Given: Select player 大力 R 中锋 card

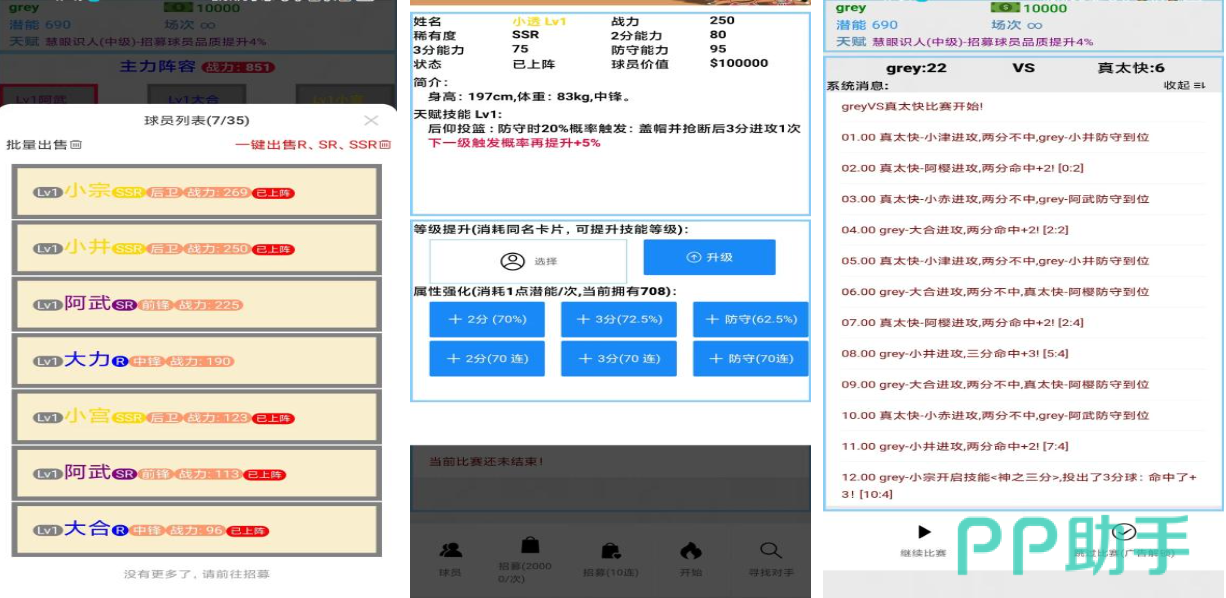Looking at the screenshot, I should (196, 361).
